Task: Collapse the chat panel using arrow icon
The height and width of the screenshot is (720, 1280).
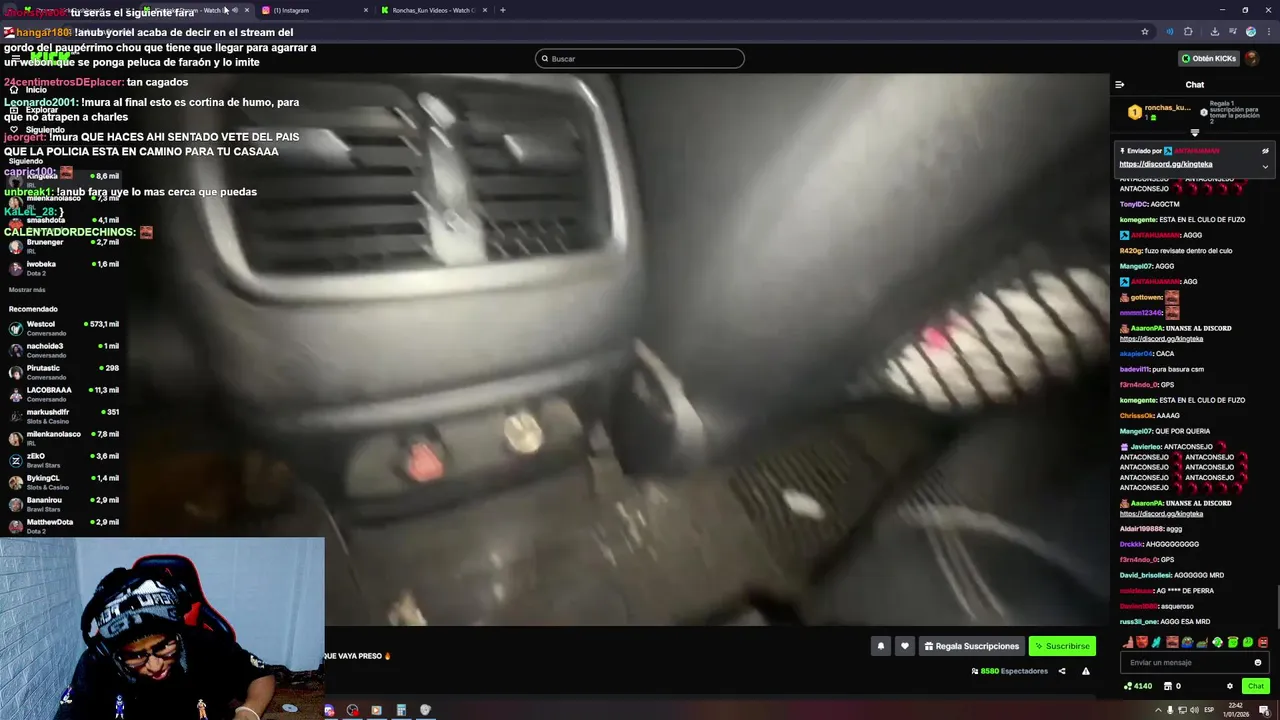Action: (1119, 85)
